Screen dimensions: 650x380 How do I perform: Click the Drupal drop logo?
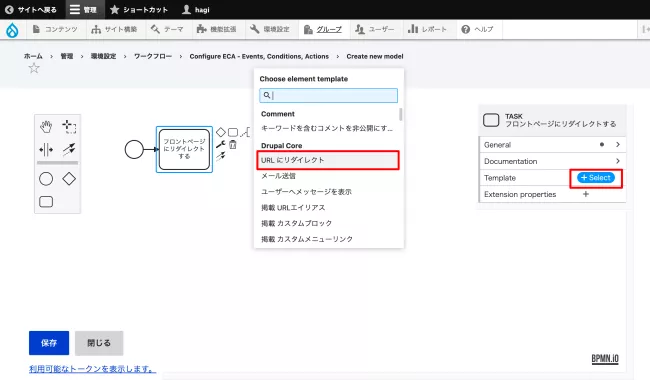12,30
